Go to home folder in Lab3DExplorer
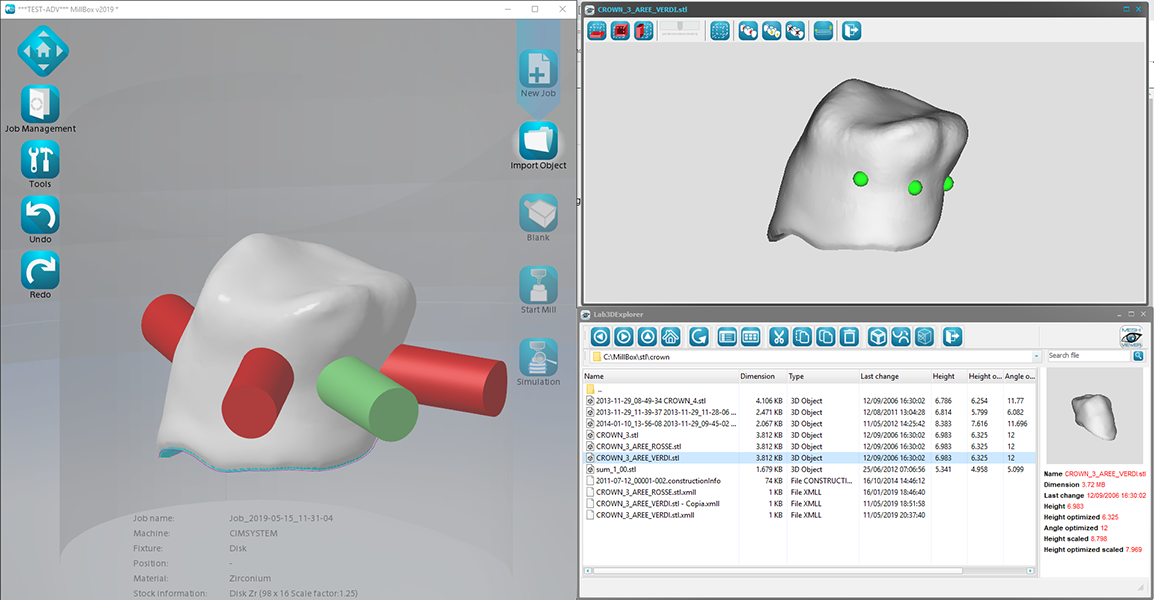 coord(670,337)
